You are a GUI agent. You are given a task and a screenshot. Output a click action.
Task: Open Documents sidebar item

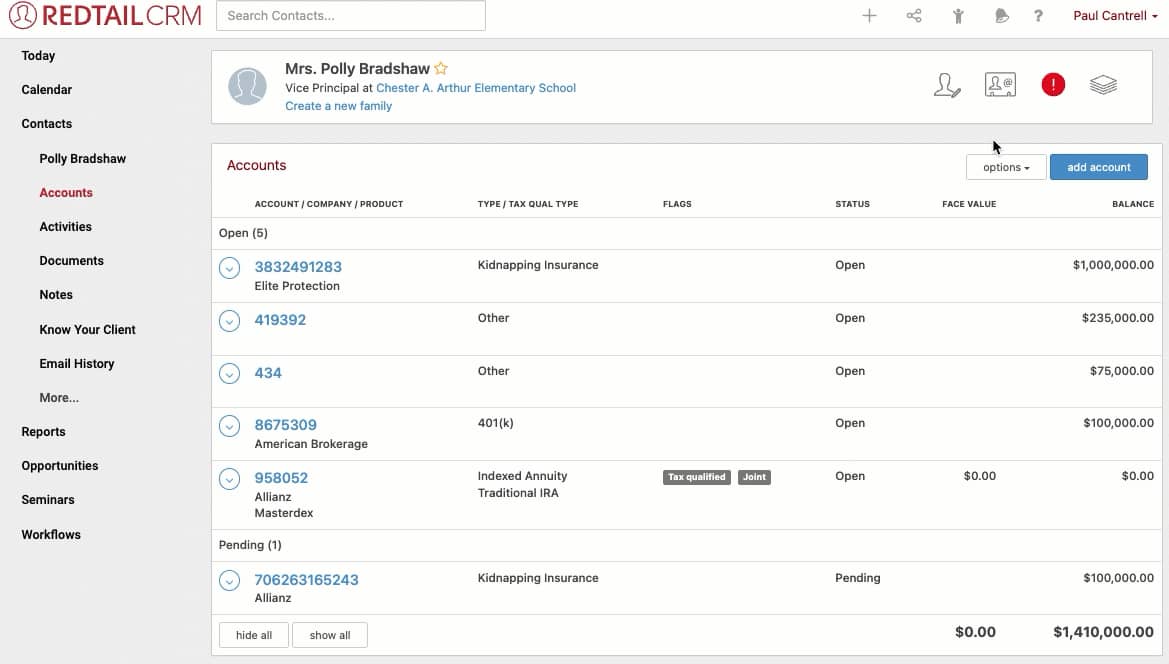71,261
